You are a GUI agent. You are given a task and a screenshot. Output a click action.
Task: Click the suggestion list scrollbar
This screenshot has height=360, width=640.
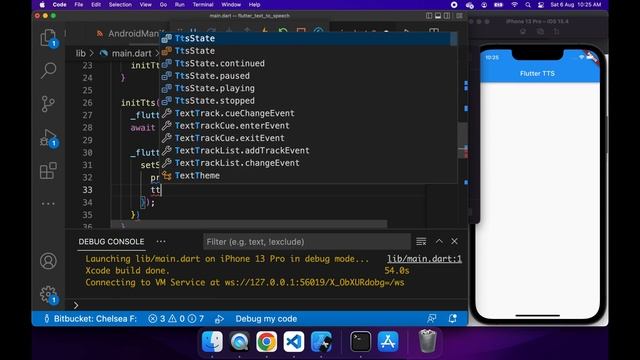pyautogui.click(x=453, y=39)
